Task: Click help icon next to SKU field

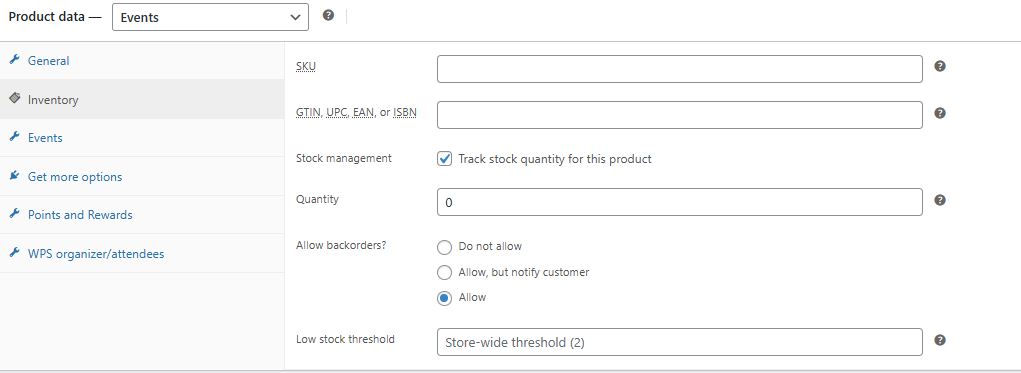Action: tap(940, 66)
